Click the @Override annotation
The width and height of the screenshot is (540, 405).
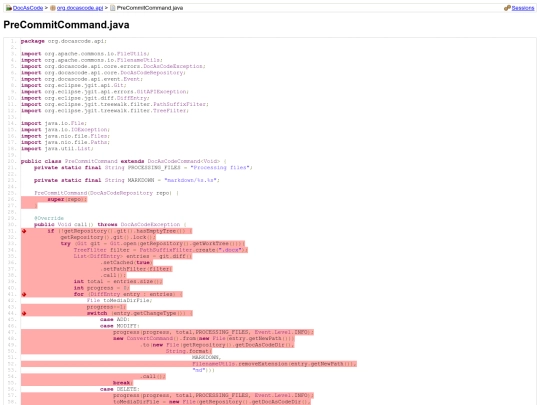pos(49,218)
